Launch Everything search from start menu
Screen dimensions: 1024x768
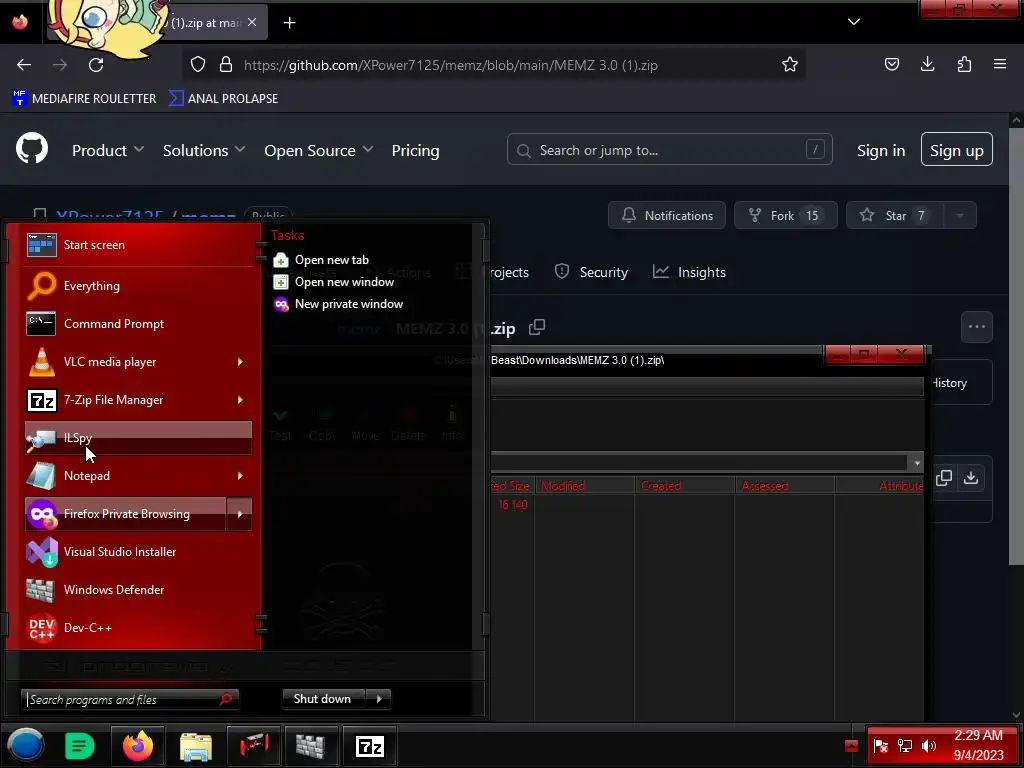[138, 285]
